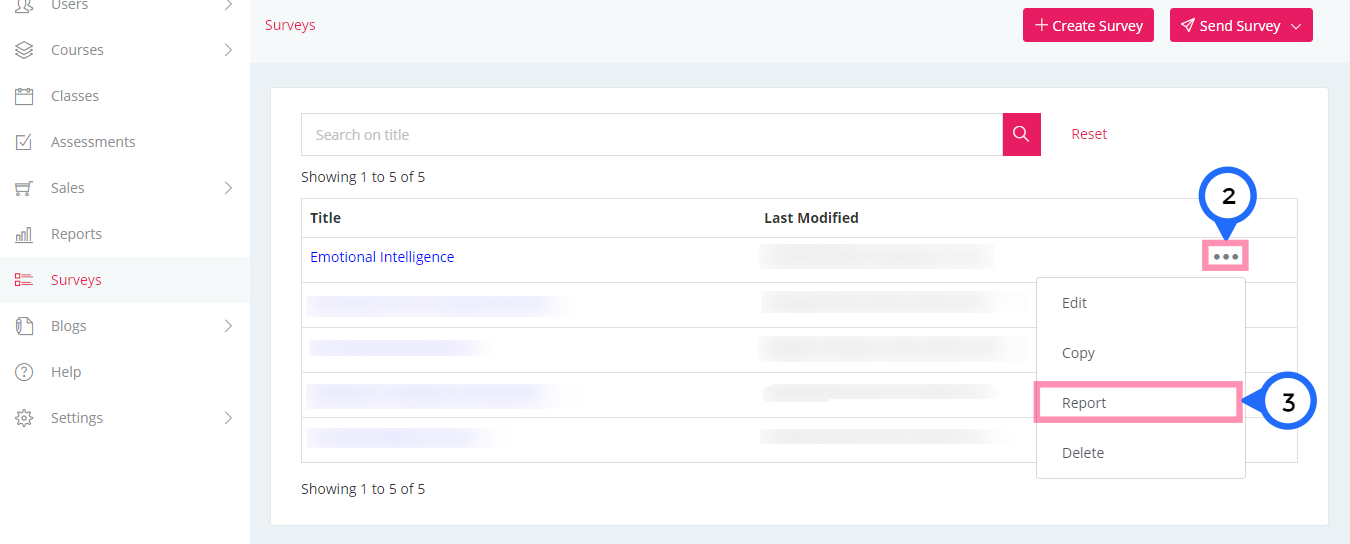Viewport: 1350px width, 544px height.
Task: Click the Send Survey button label
Action: point(1240,26)
